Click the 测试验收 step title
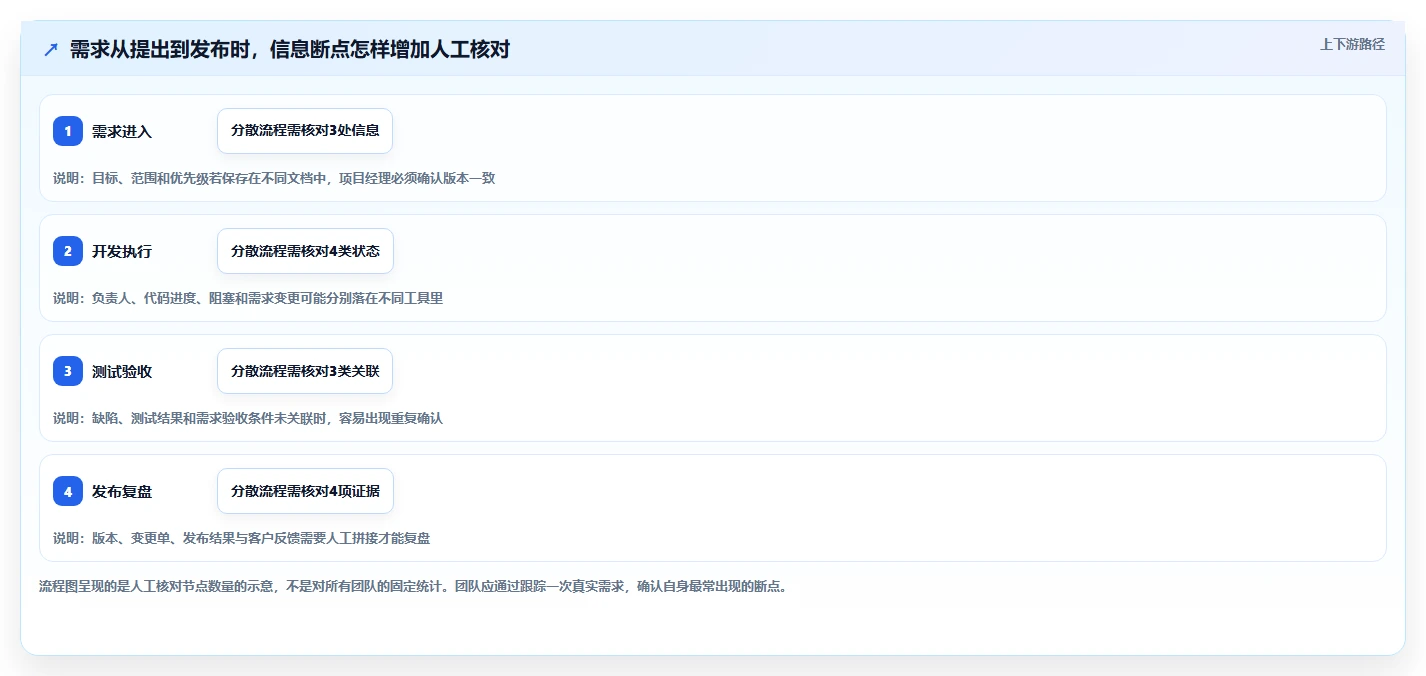The height and width of the screenshot is (676, 1426). point(122,371)
